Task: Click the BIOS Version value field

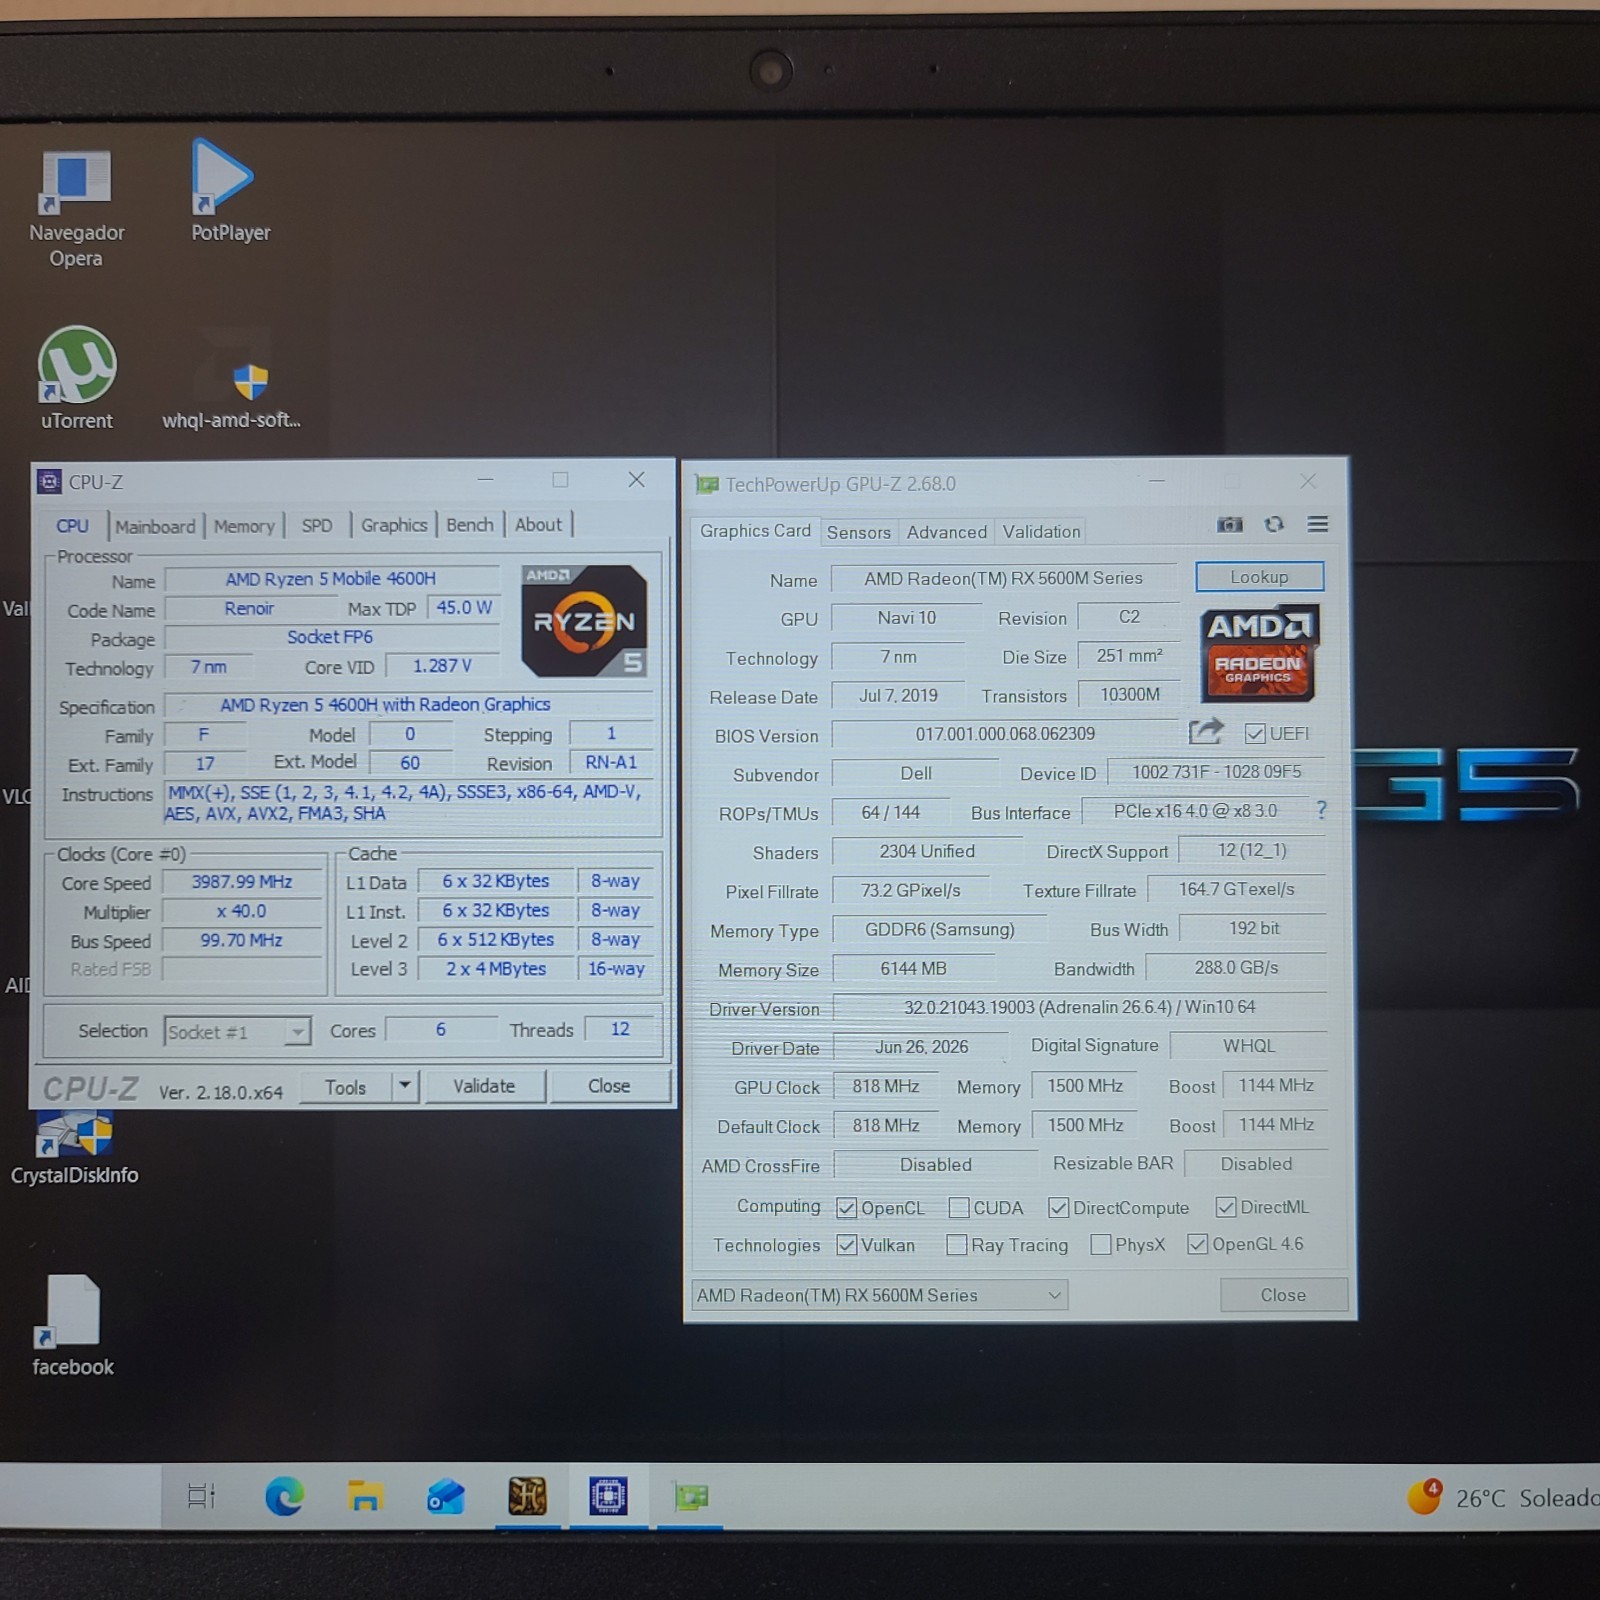Action: 1005,733
